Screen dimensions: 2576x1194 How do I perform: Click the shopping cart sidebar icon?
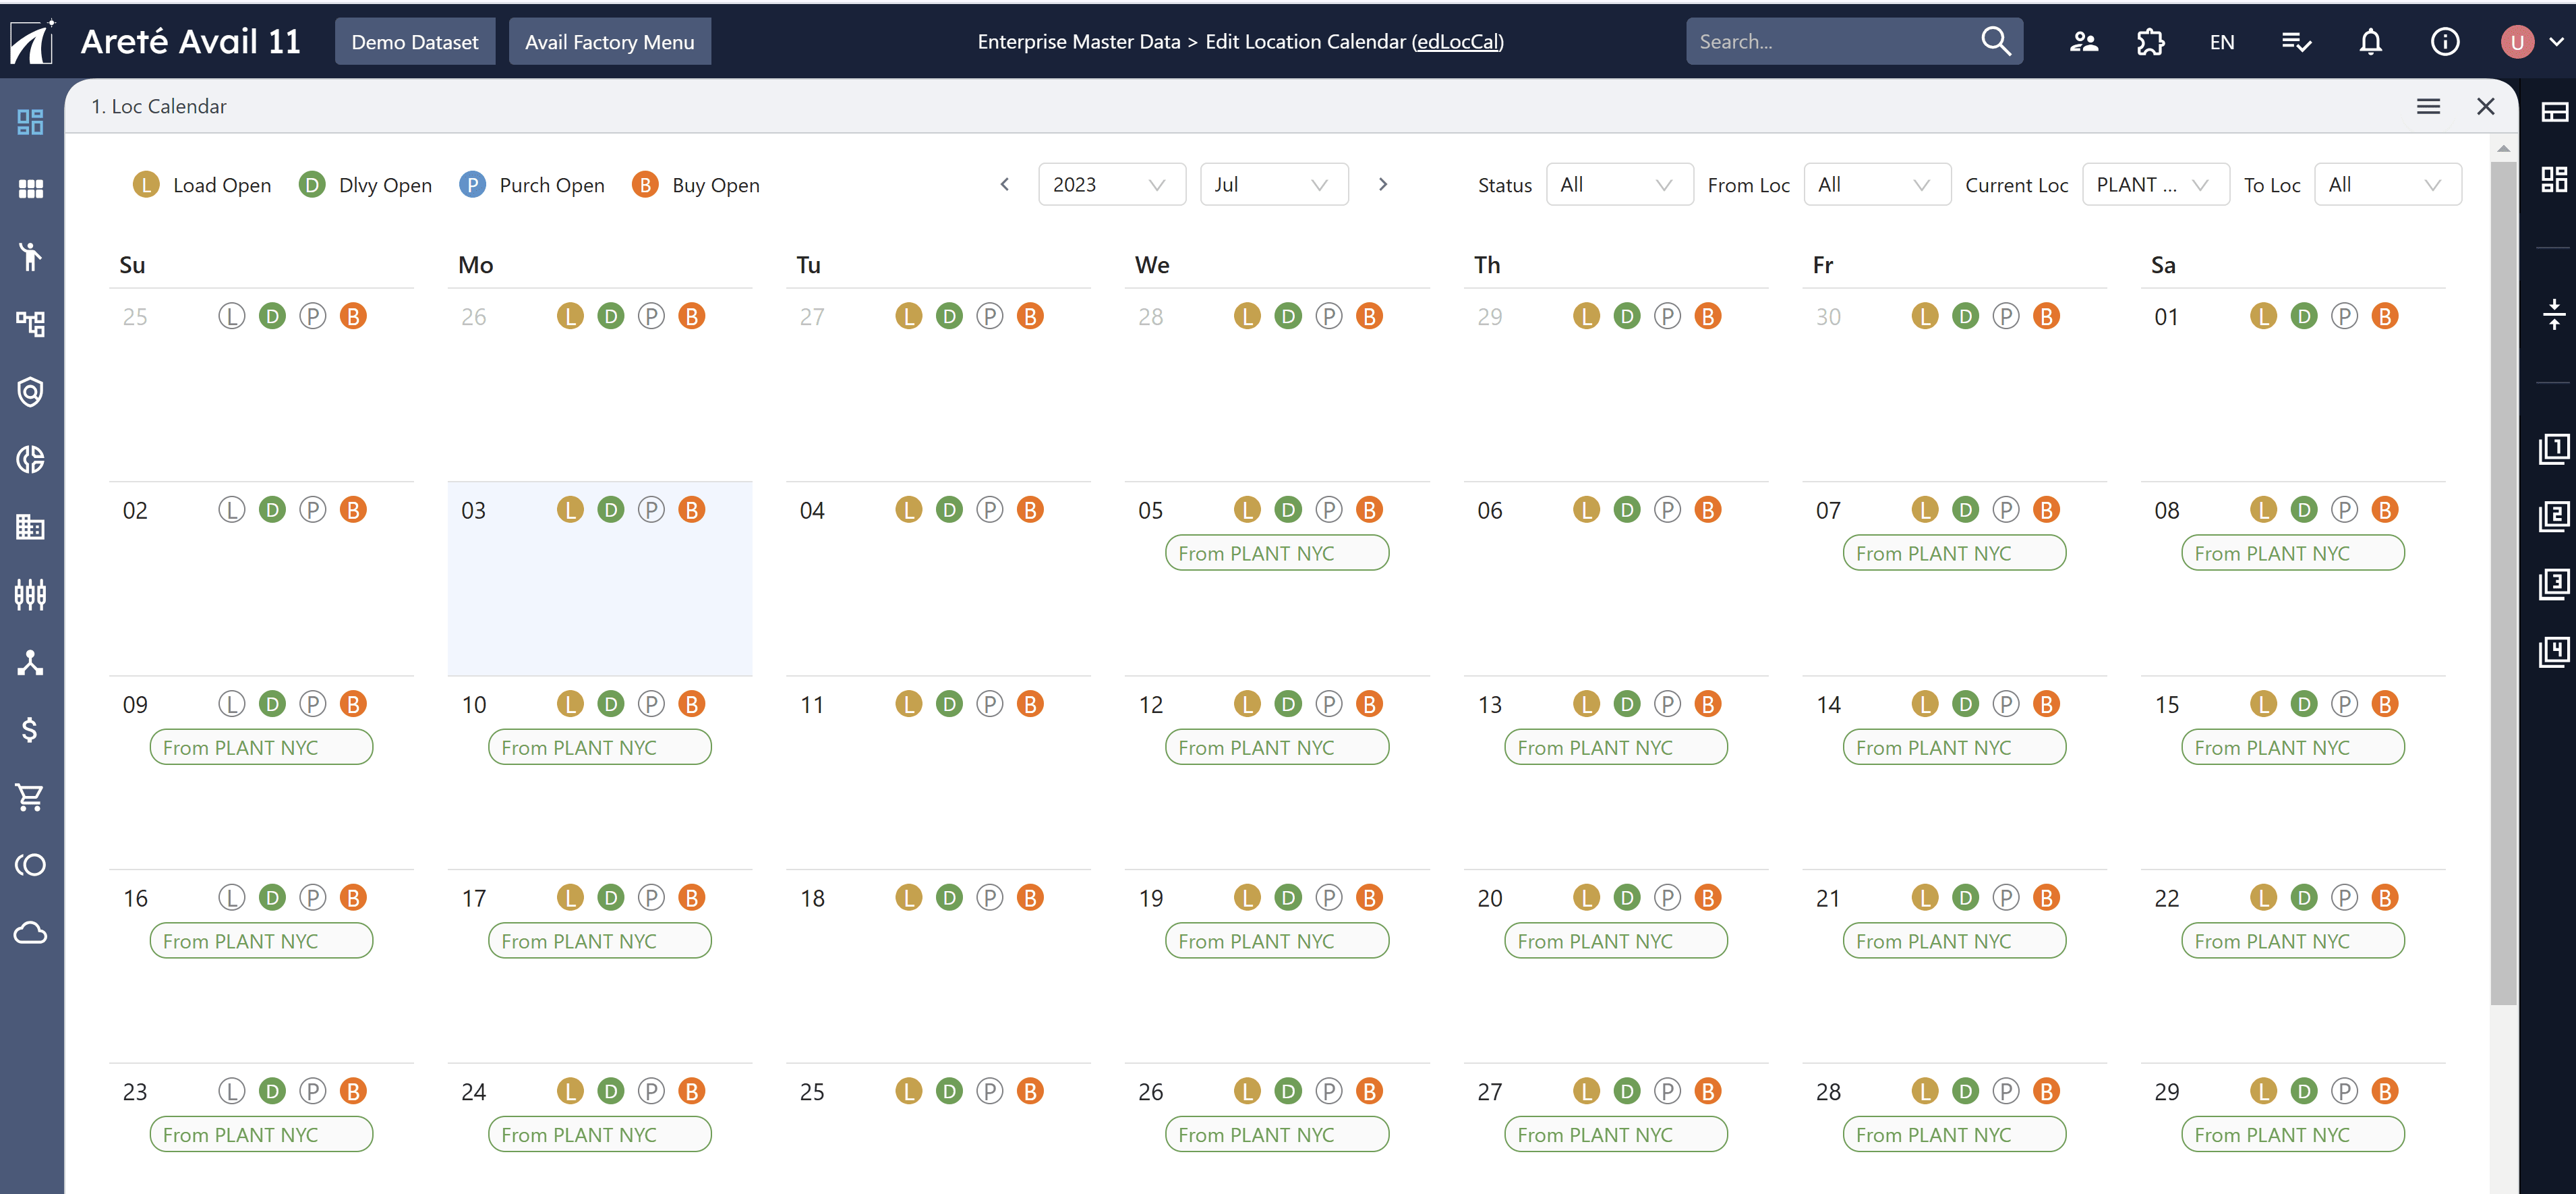[30, 797]
